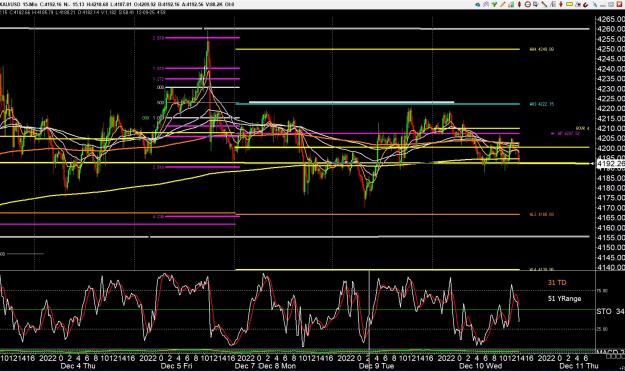Click the Dec 5 Fri date label
Viewport: 625px width, 371px height.
click(177, 366)
